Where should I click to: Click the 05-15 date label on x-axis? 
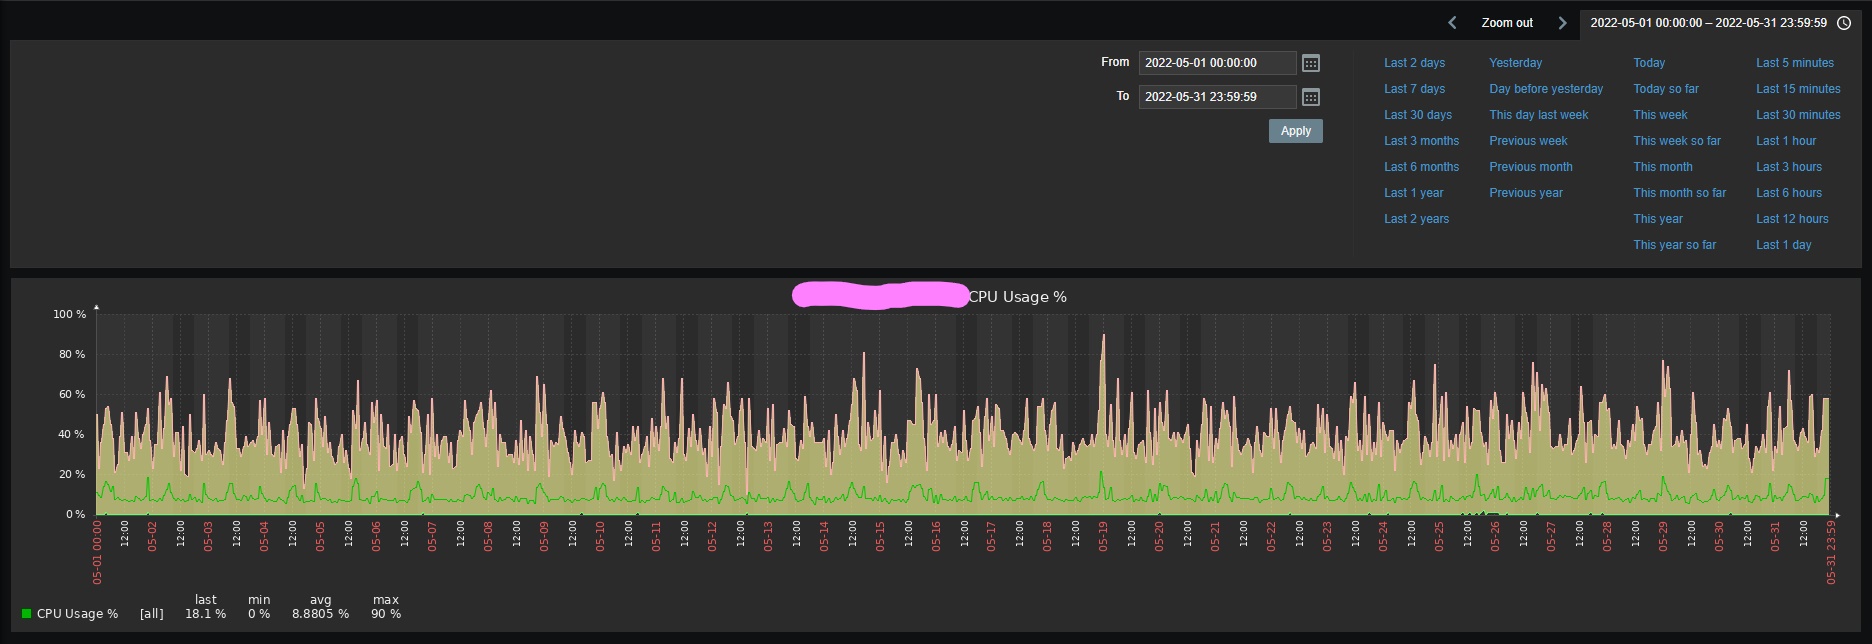click(x=880, y=536)
